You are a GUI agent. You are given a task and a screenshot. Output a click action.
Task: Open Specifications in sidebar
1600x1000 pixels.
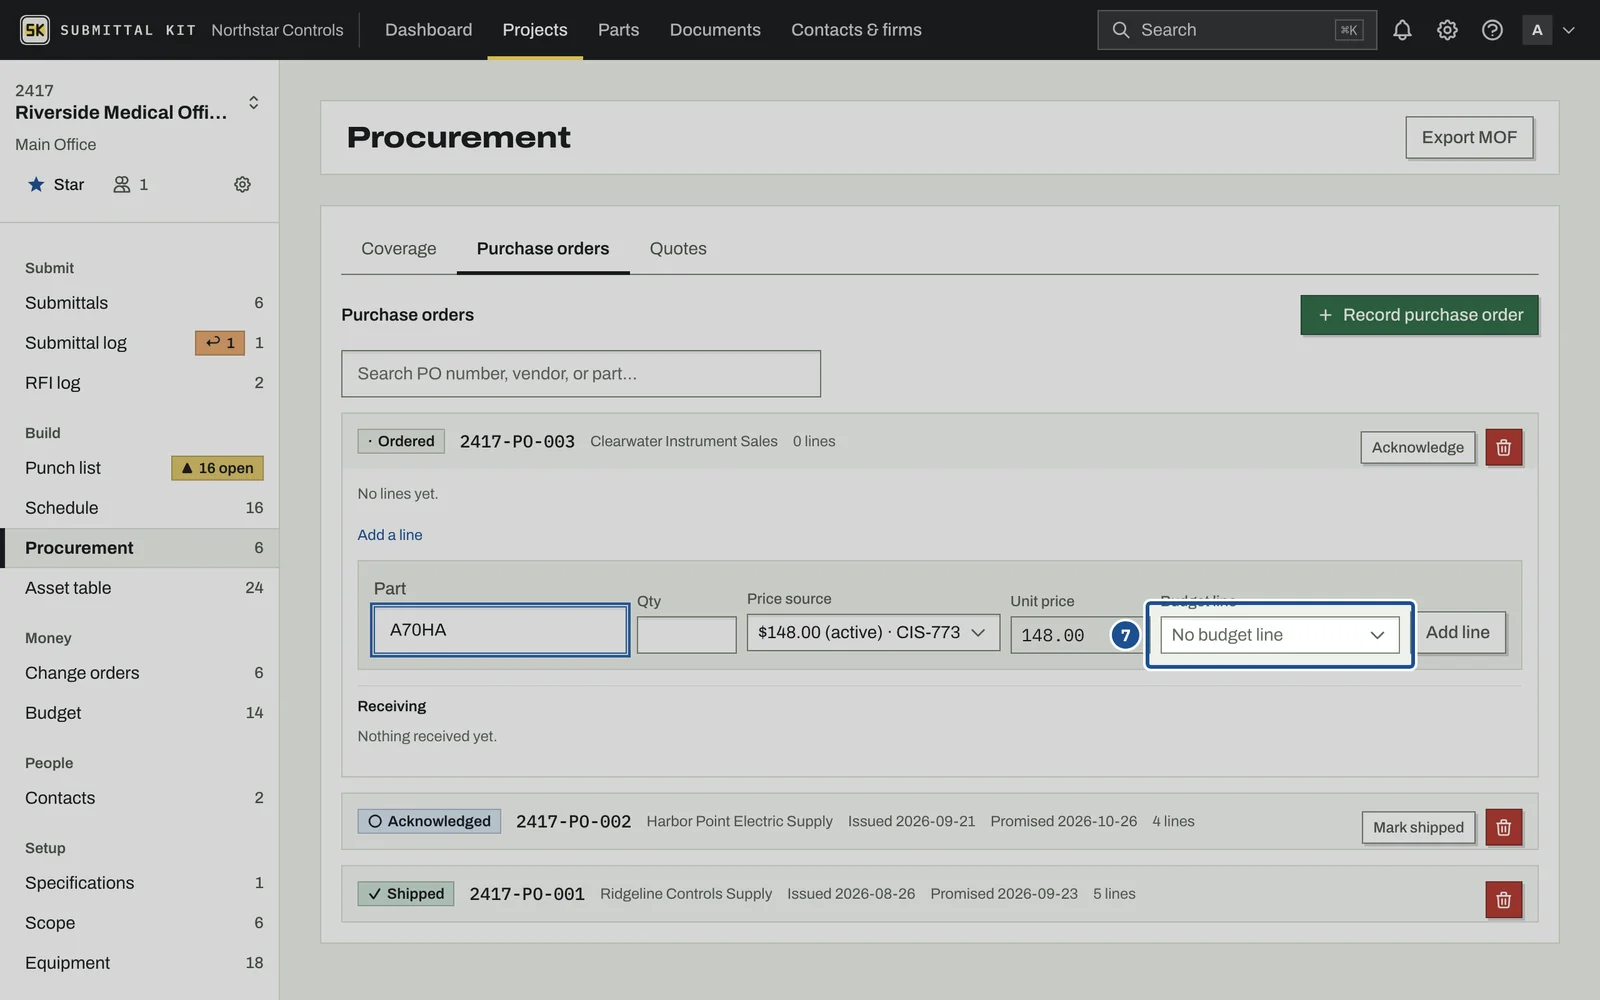tap(140, 883)
